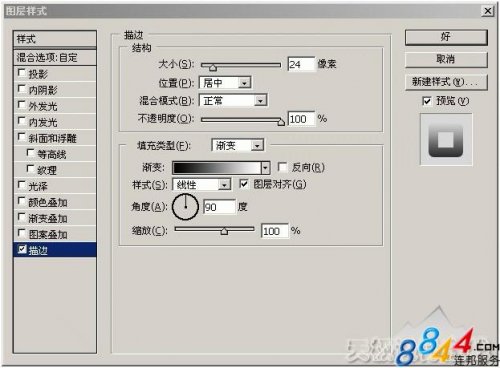This screenshot has width=500, height=368.
Task: Confirm with the 好 OK button
Action: click(x=446, y=37)
